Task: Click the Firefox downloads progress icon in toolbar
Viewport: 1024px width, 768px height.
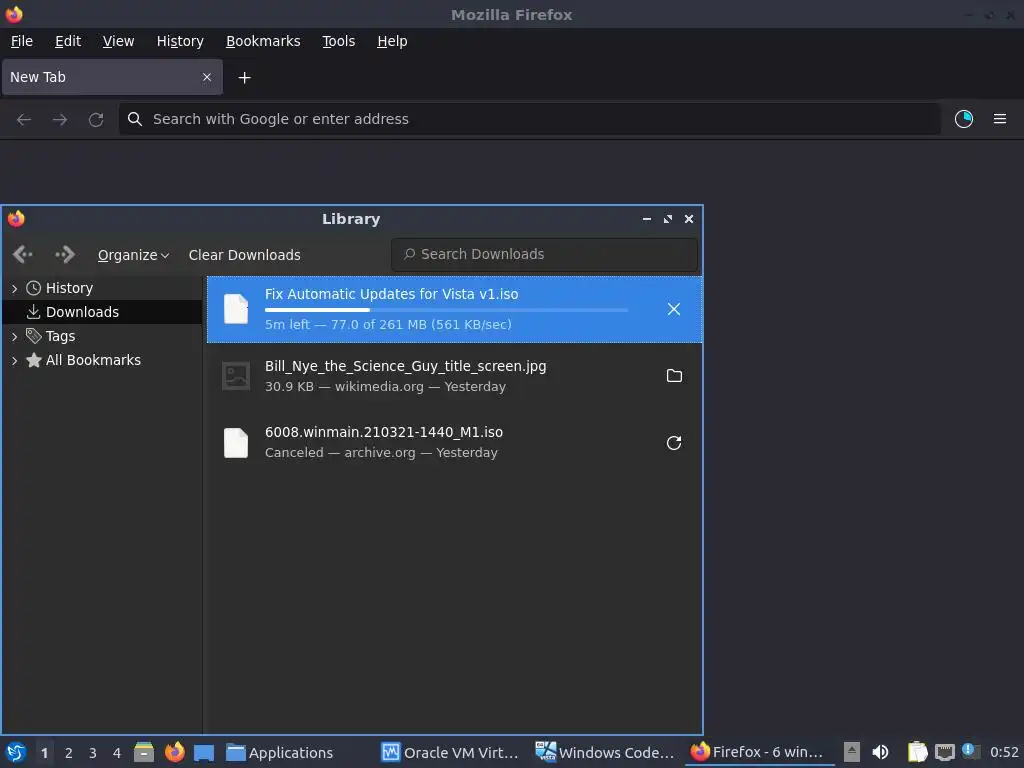Action: (963, 119)
